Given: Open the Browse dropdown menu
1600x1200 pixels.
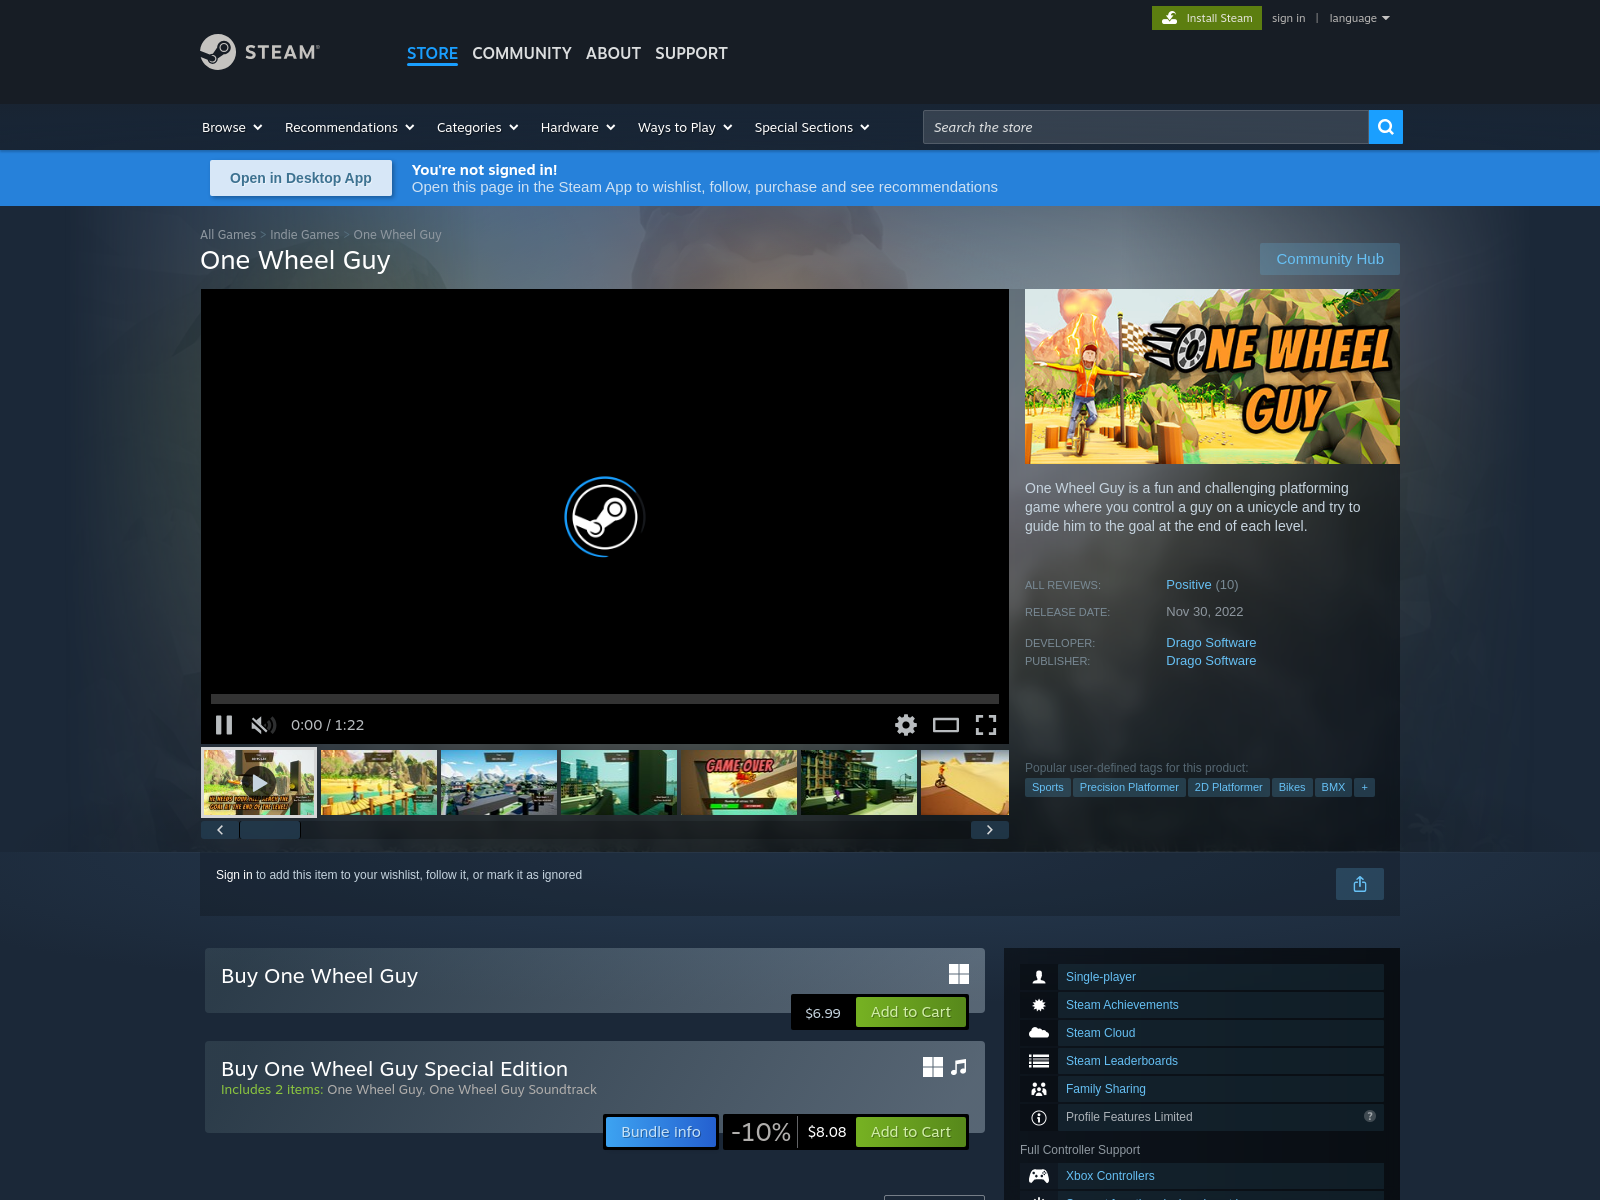Looking at the screenshot, I should (x=232, y=127).
